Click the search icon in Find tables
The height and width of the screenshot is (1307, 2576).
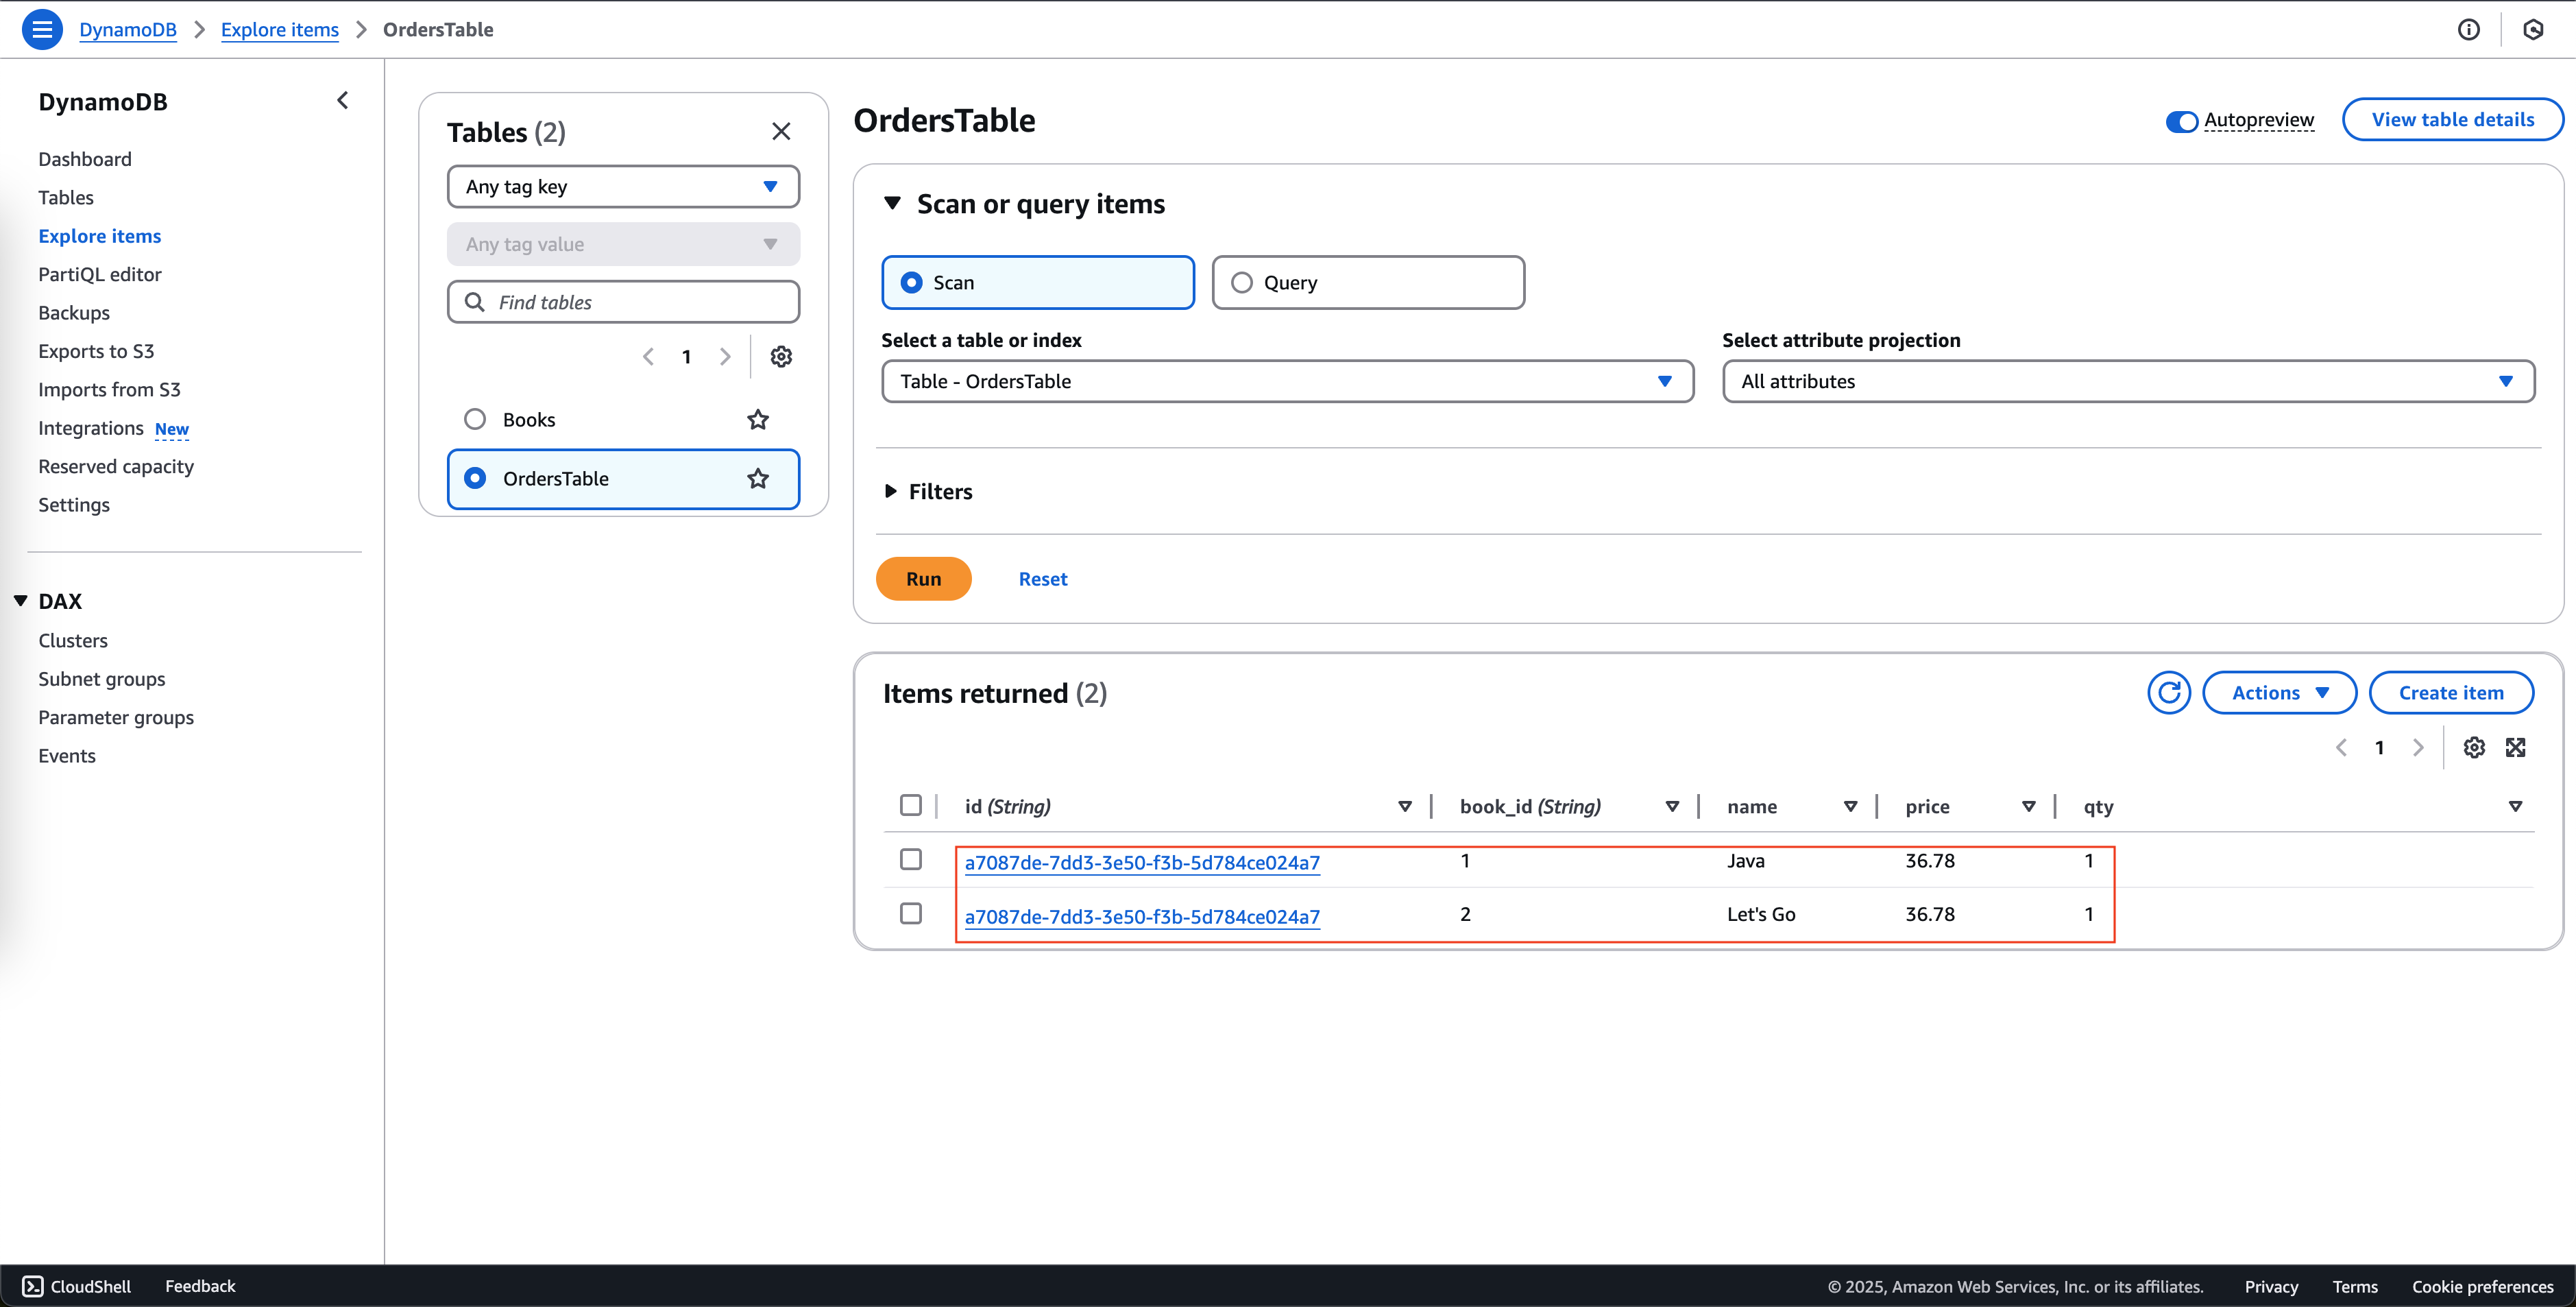(x=475, y=301)
